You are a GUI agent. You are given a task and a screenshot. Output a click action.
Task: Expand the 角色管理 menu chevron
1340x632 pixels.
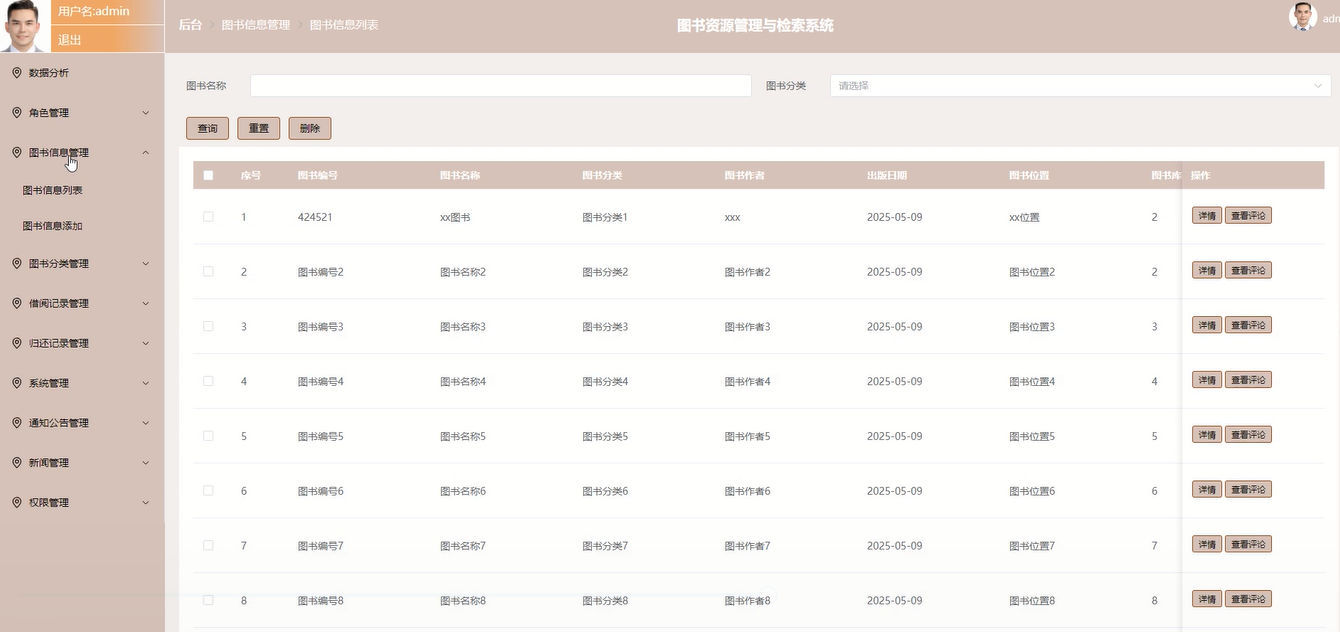point(146,113)
